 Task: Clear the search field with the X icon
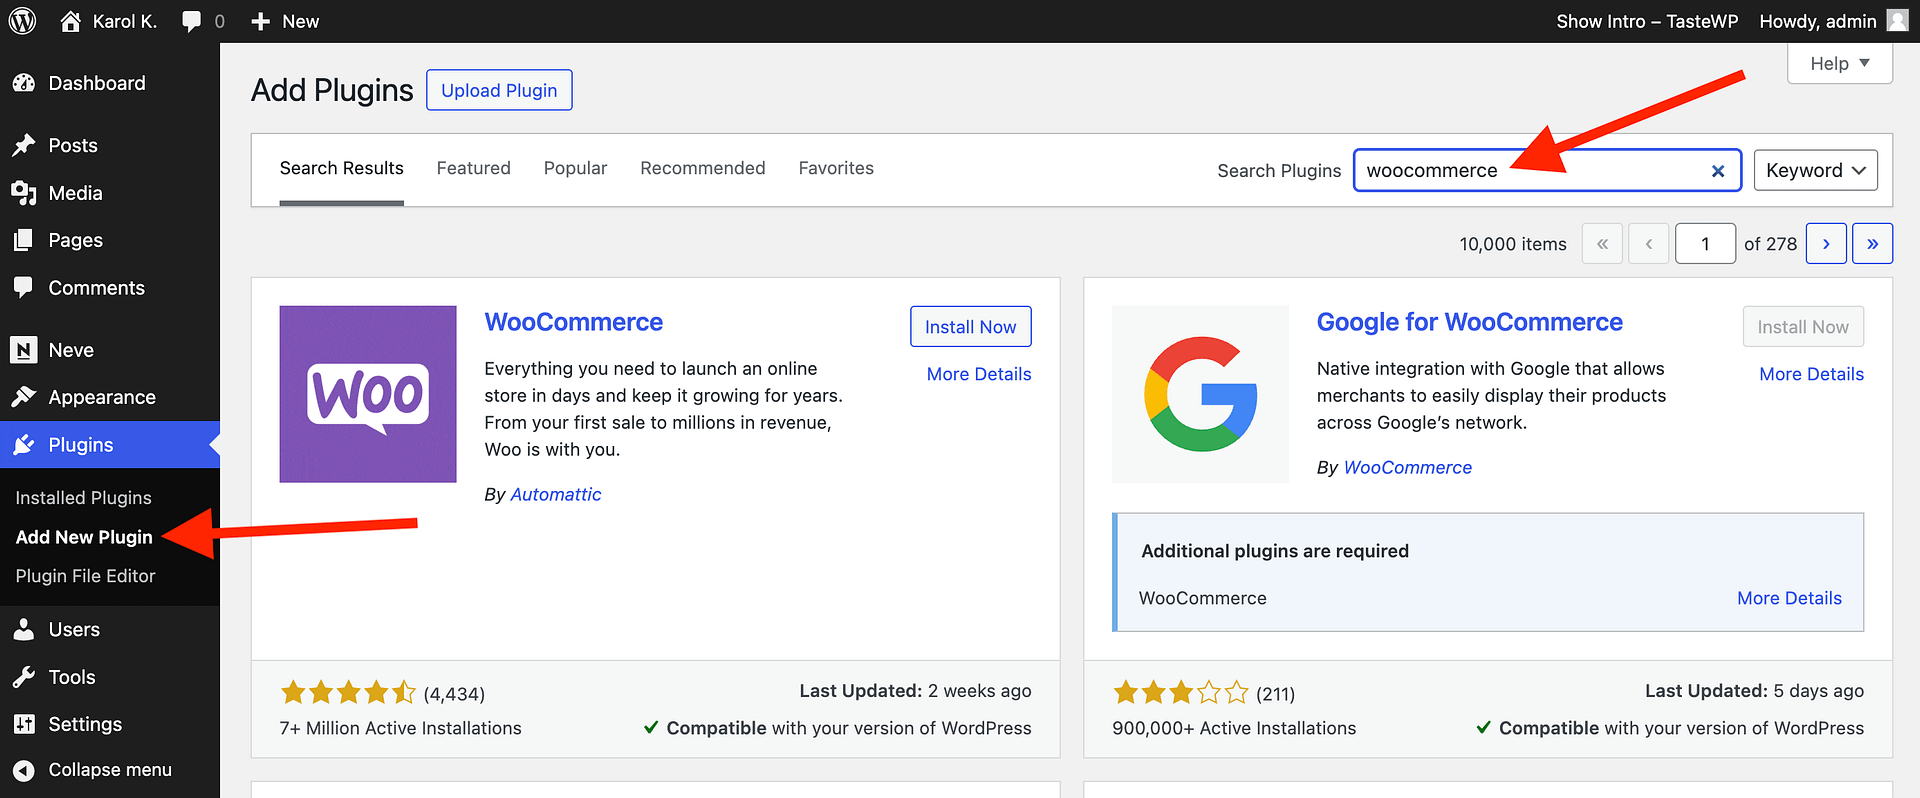coord(1718,171)
